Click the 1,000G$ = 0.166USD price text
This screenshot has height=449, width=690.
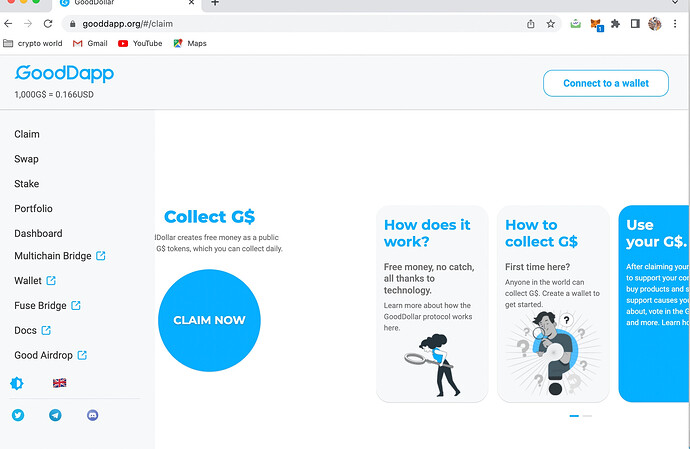54,95
